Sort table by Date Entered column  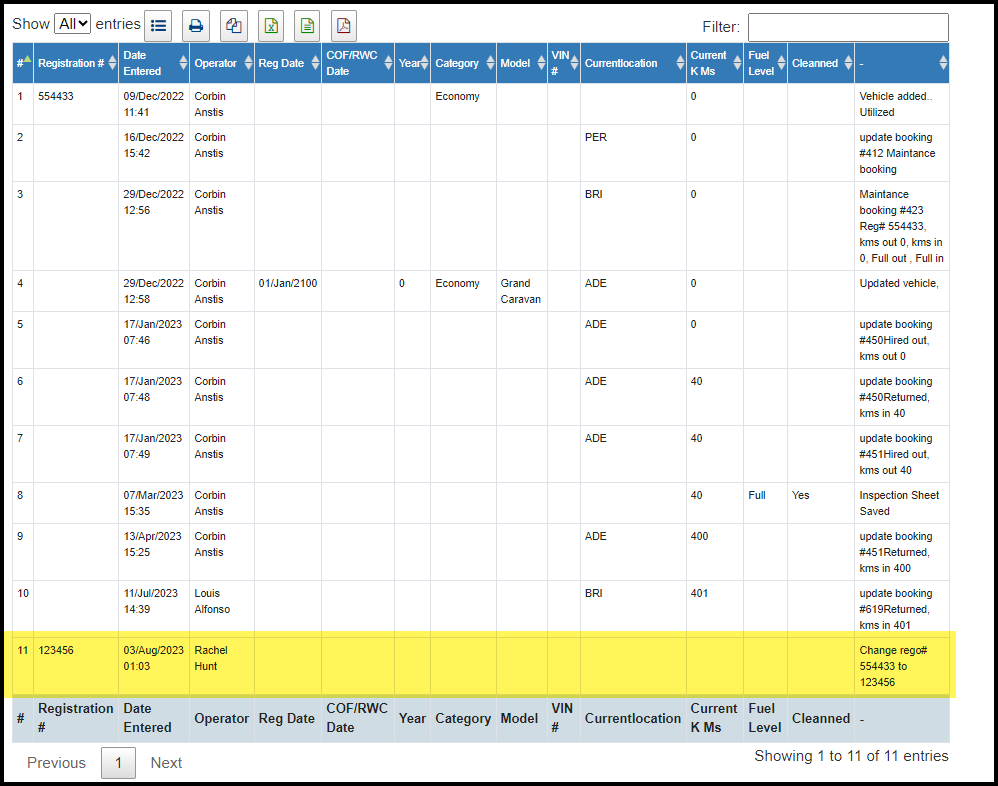pos(153,63)
